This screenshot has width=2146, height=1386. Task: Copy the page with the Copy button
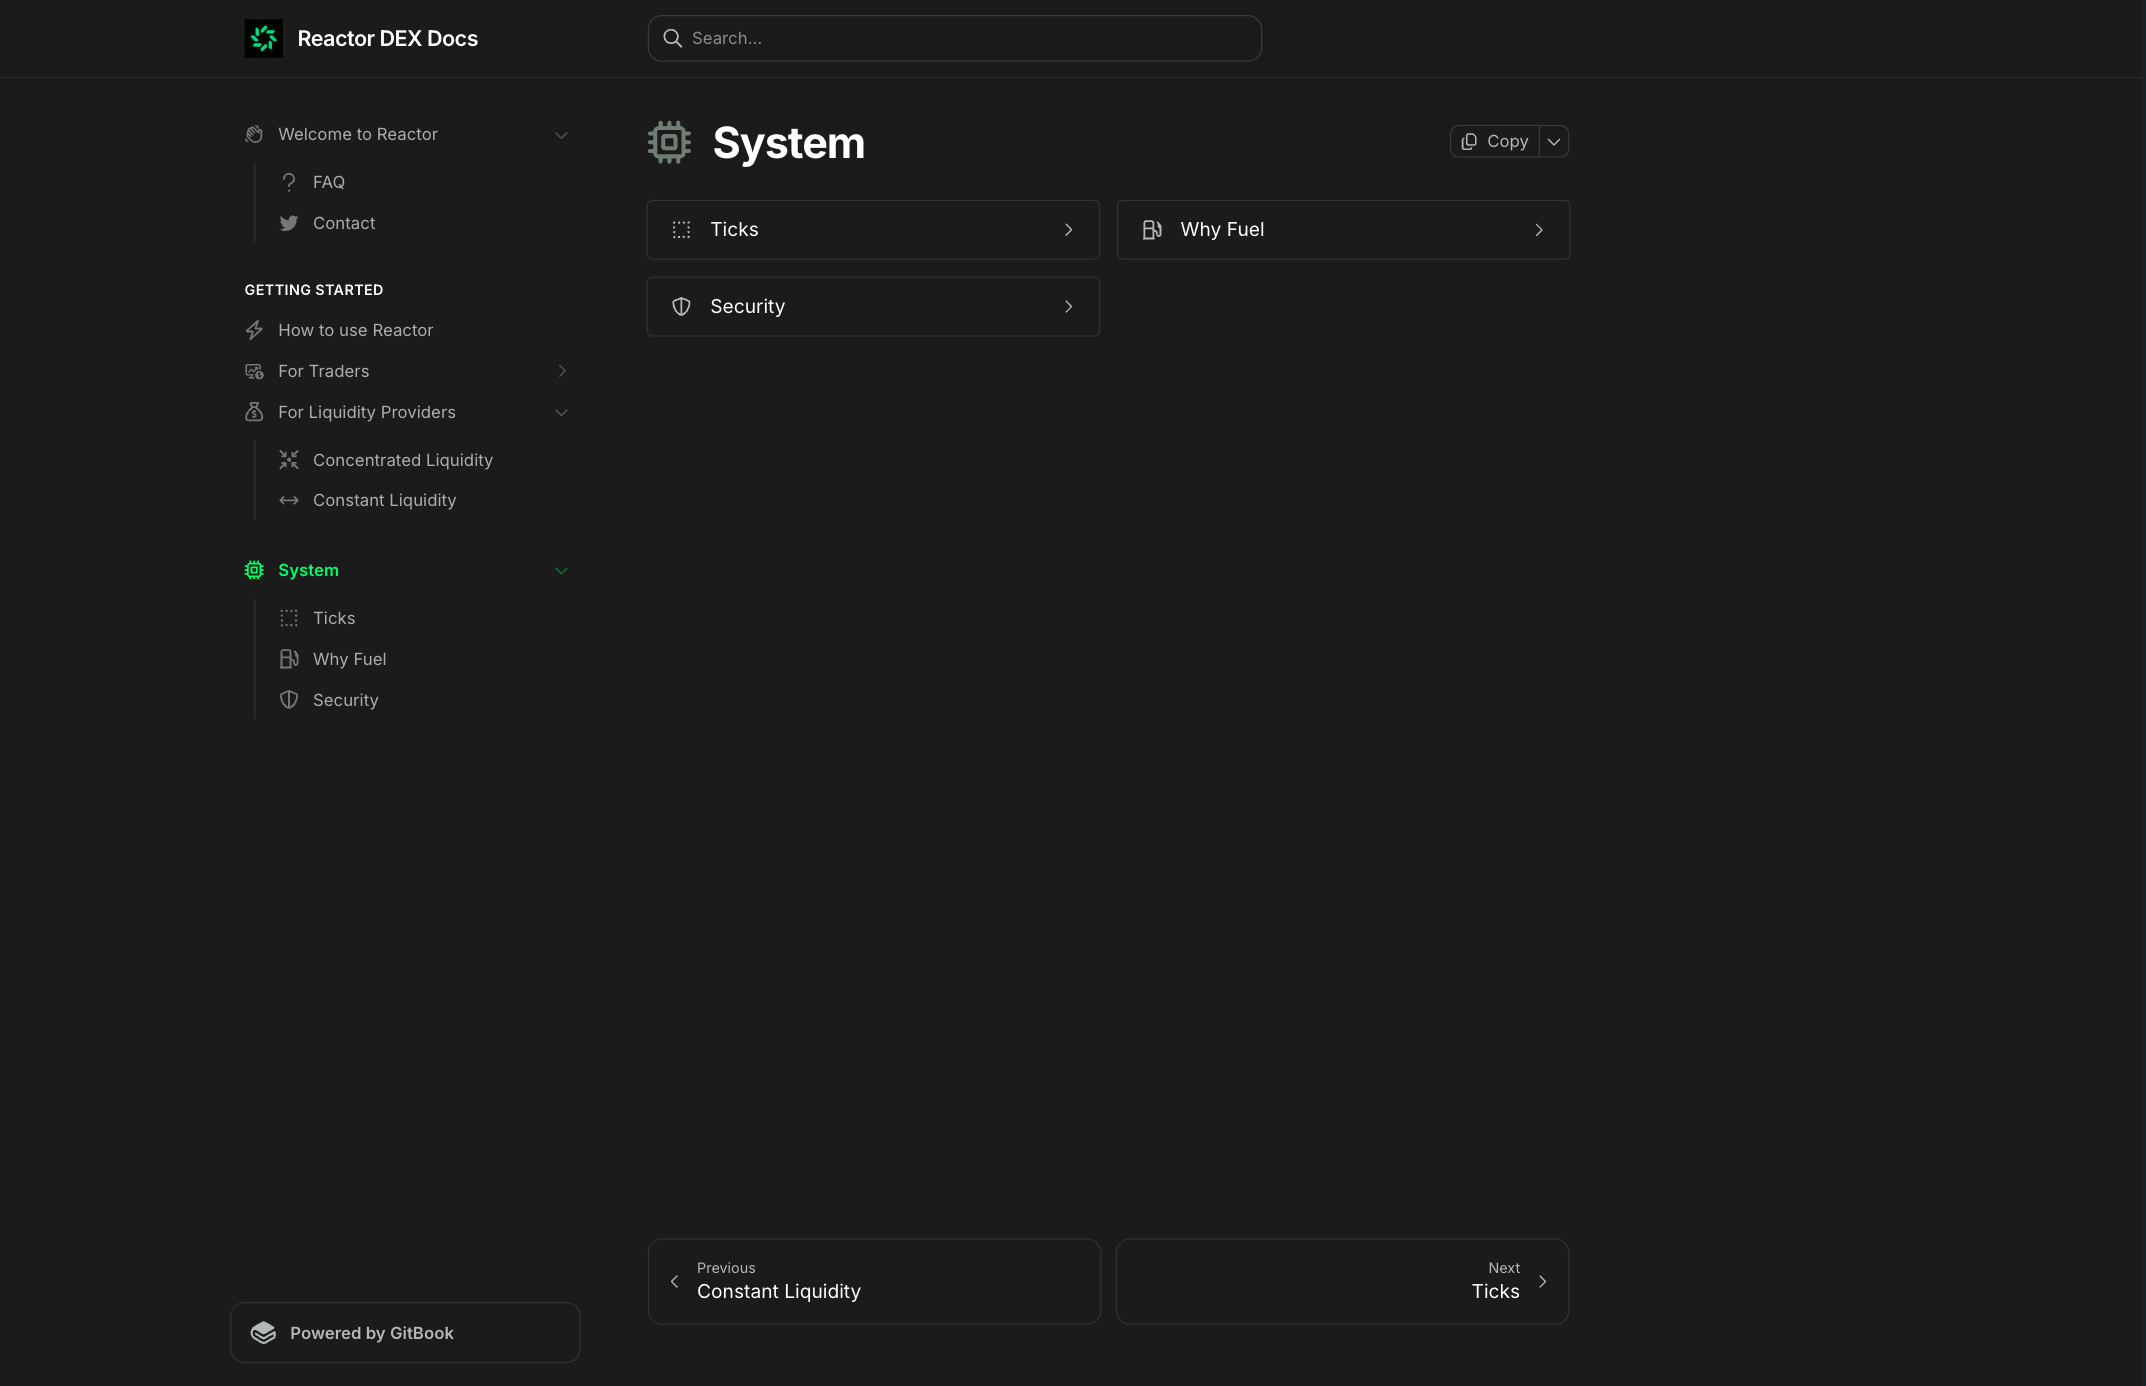[x=1495, y=142]
